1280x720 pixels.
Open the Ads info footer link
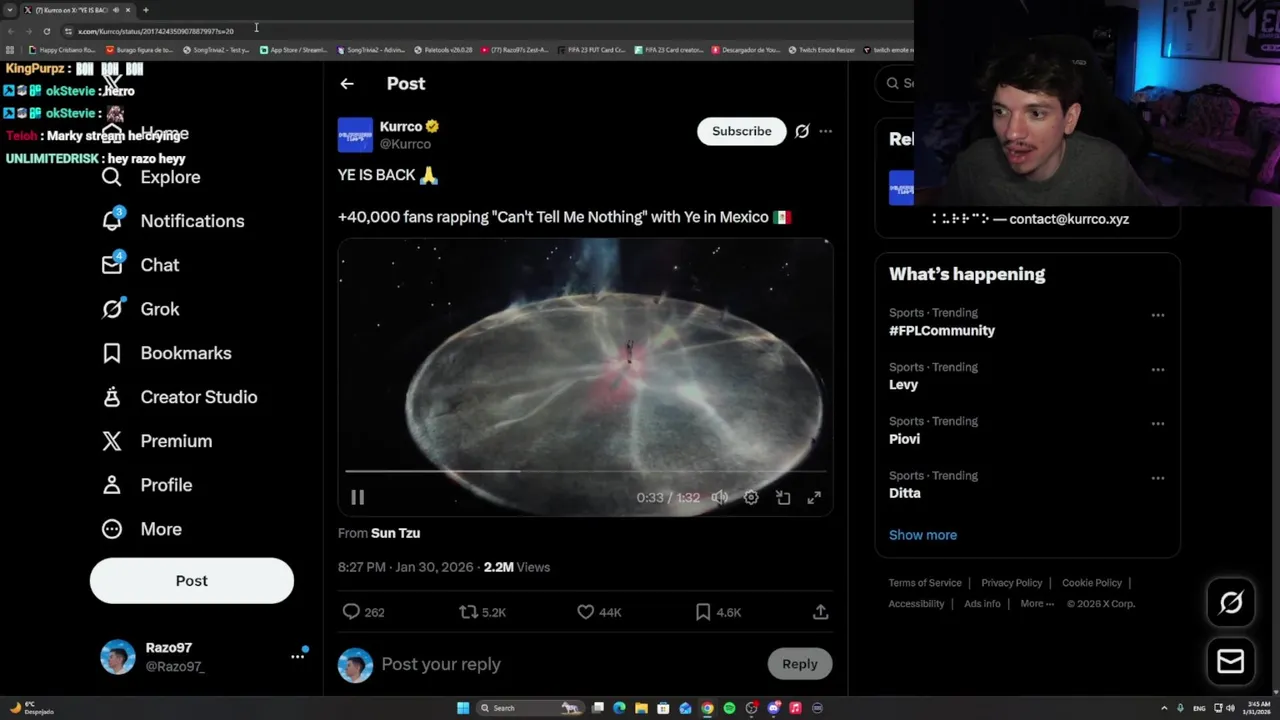(982, 604)
